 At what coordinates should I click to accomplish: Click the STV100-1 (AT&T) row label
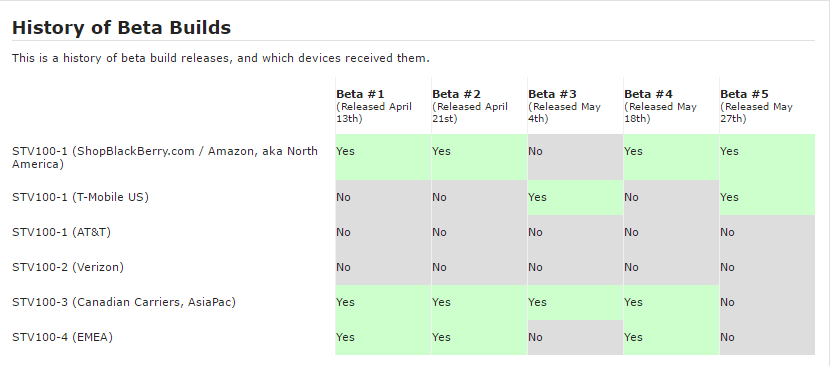pos(61,232)
